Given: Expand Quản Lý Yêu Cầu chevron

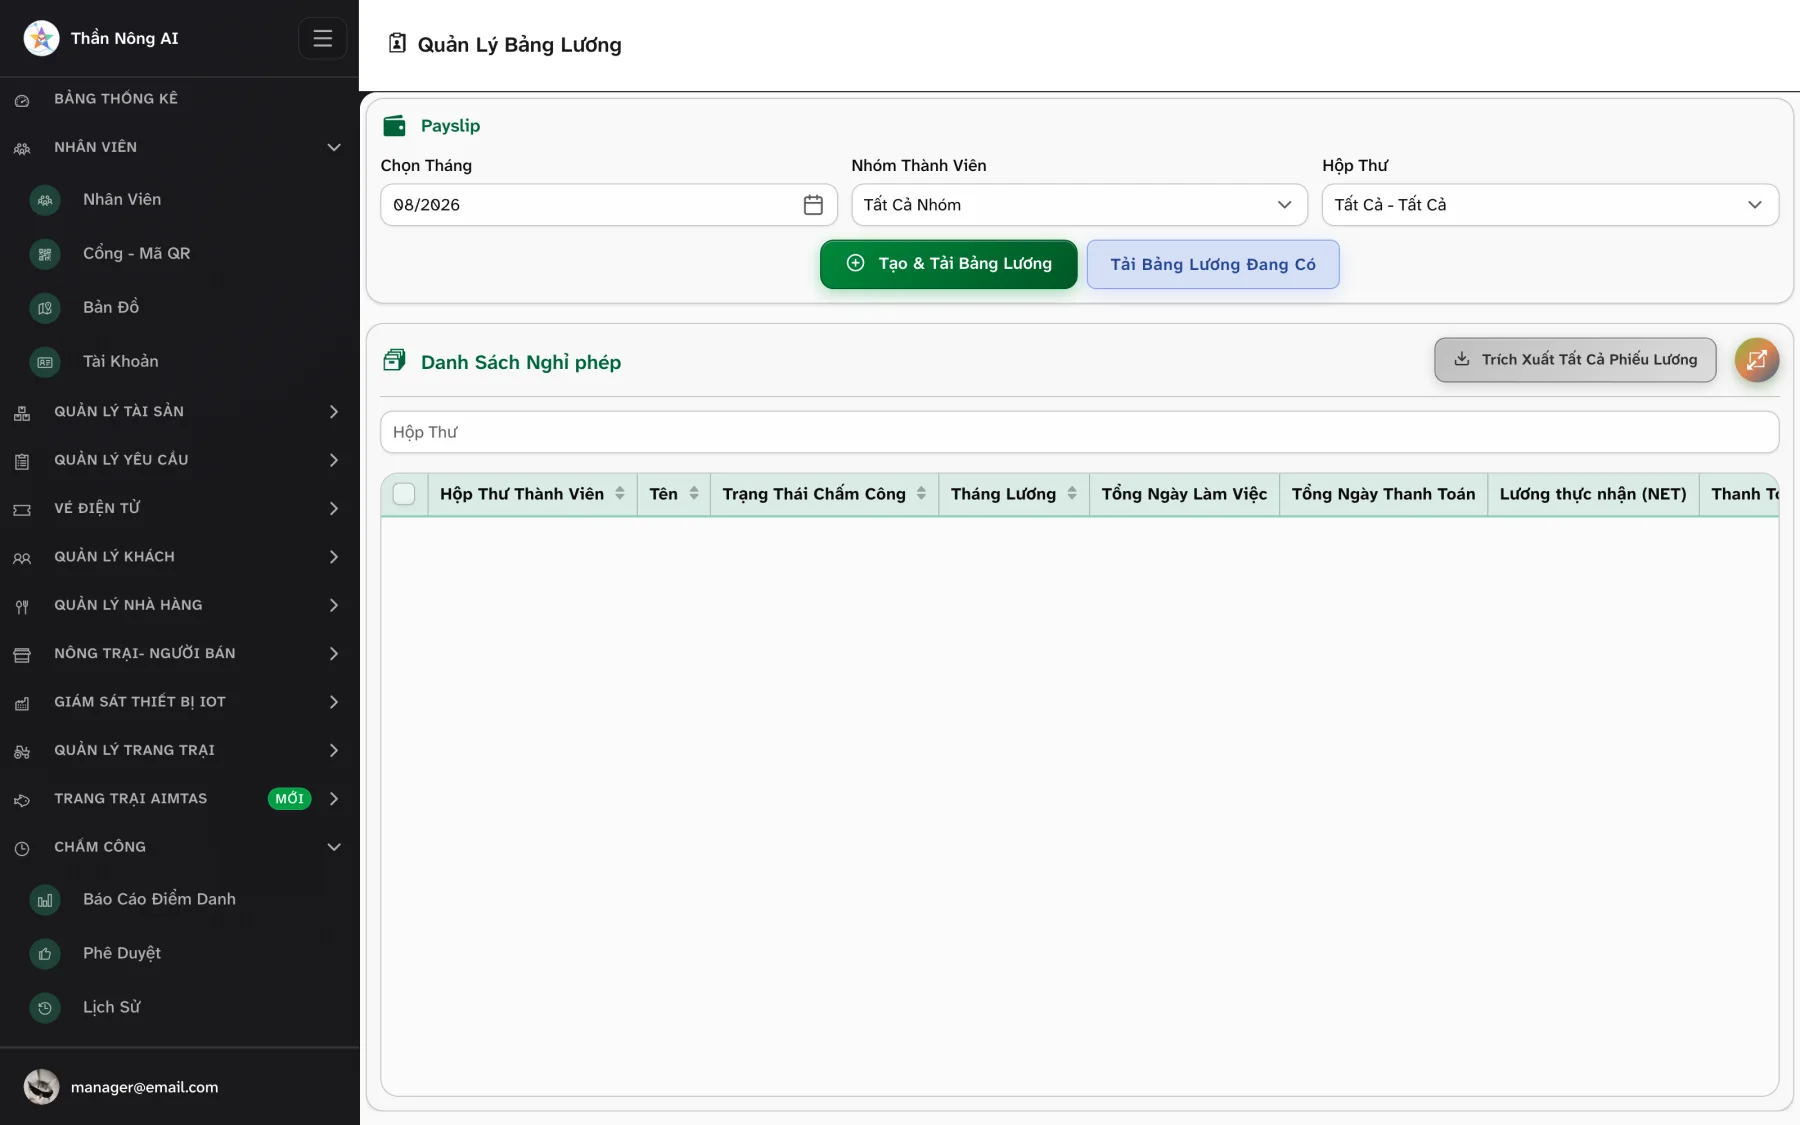Looking at the screenshot, I should click(x=334, y=460).
